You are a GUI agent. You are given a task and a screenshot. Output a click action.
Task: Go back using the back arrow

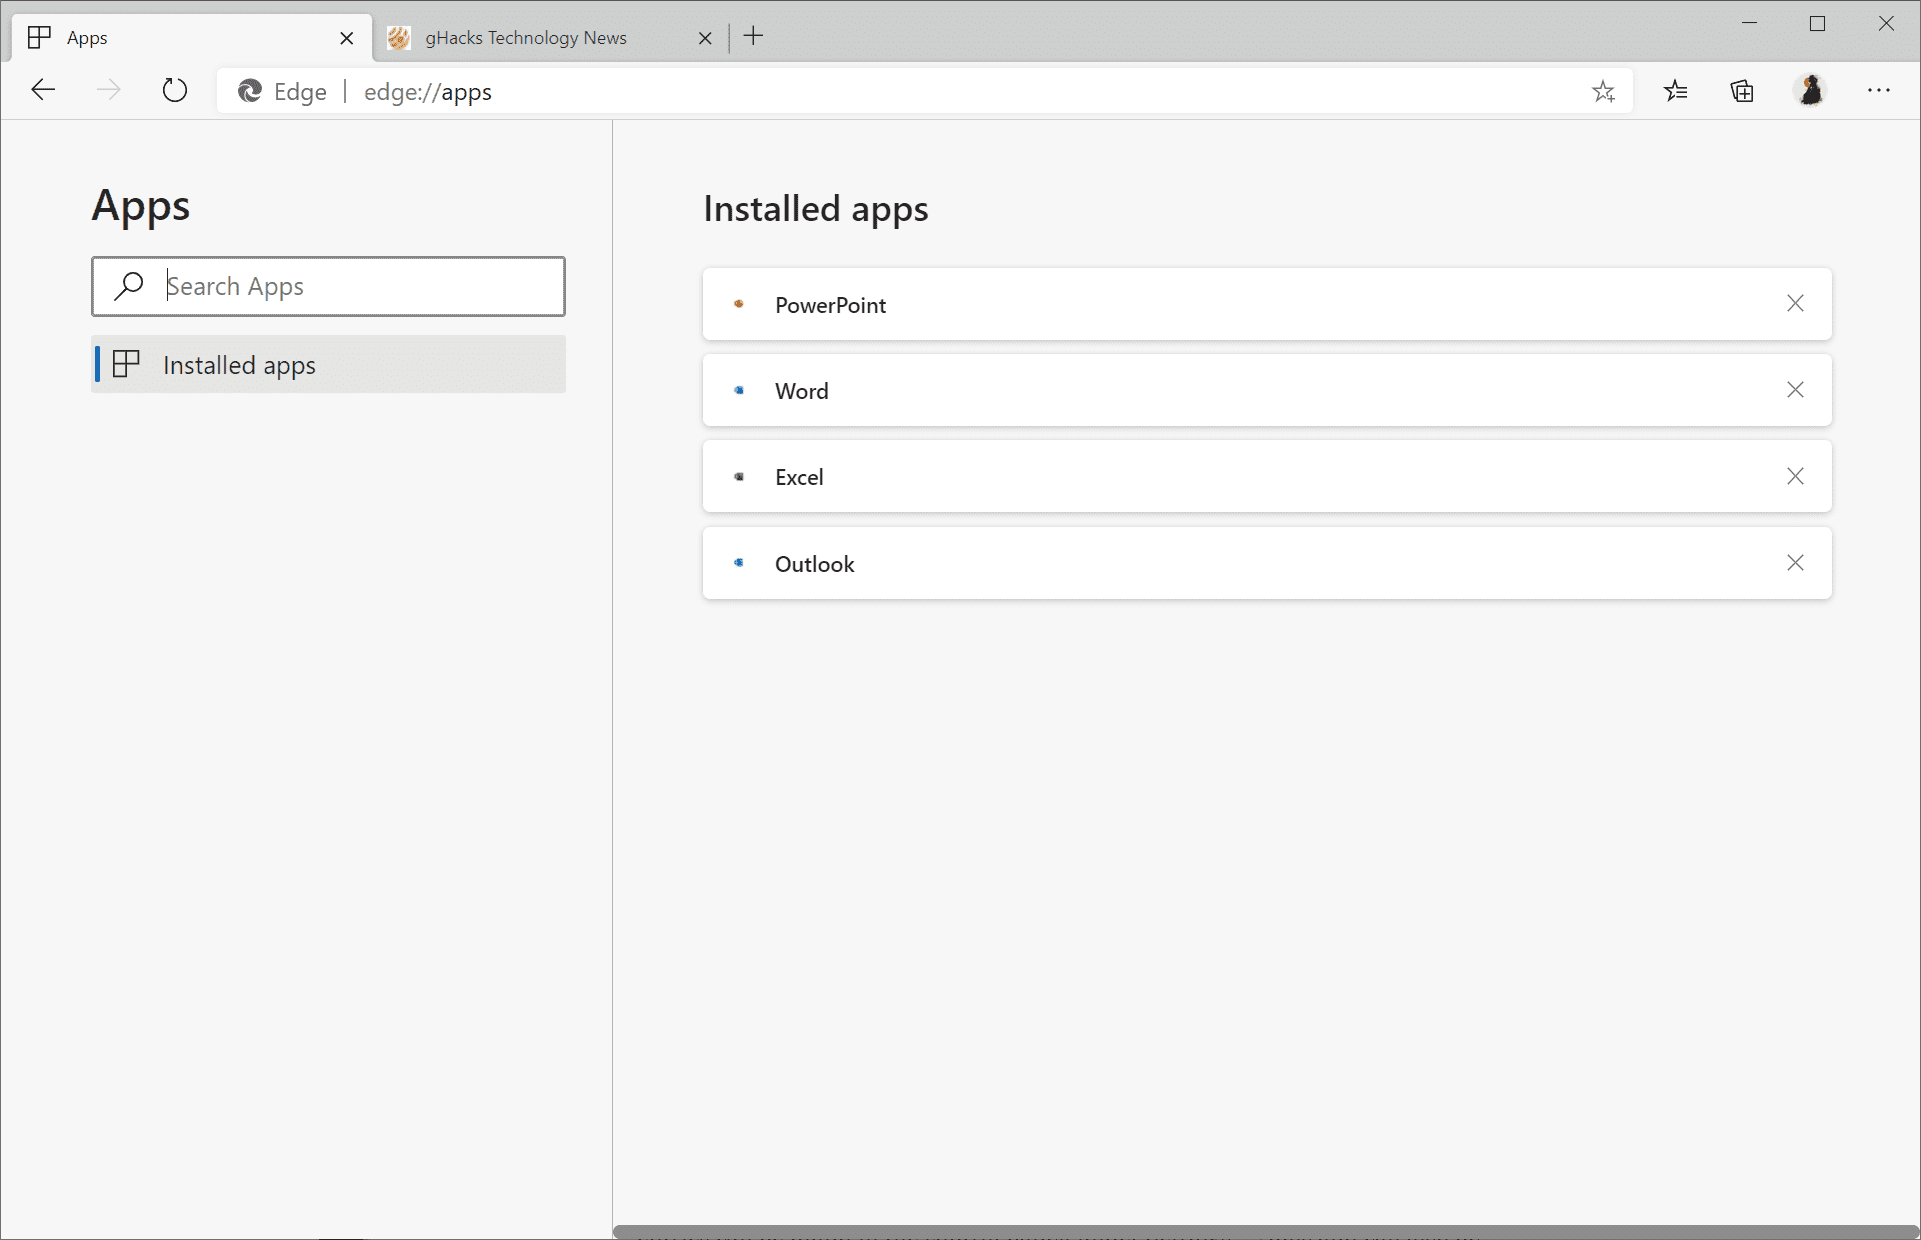43,90
